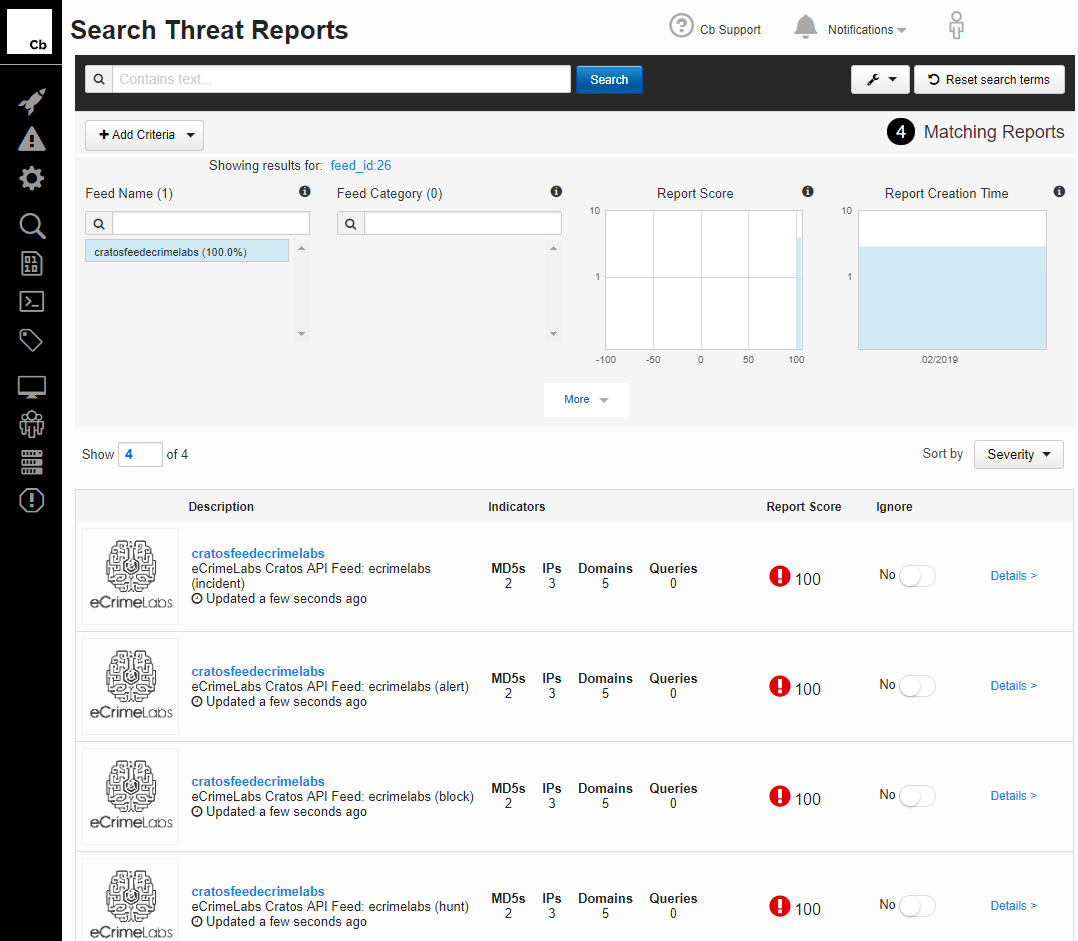Click the Feed Category info icon
This screenshot has height=941, width=1078.
556,192
